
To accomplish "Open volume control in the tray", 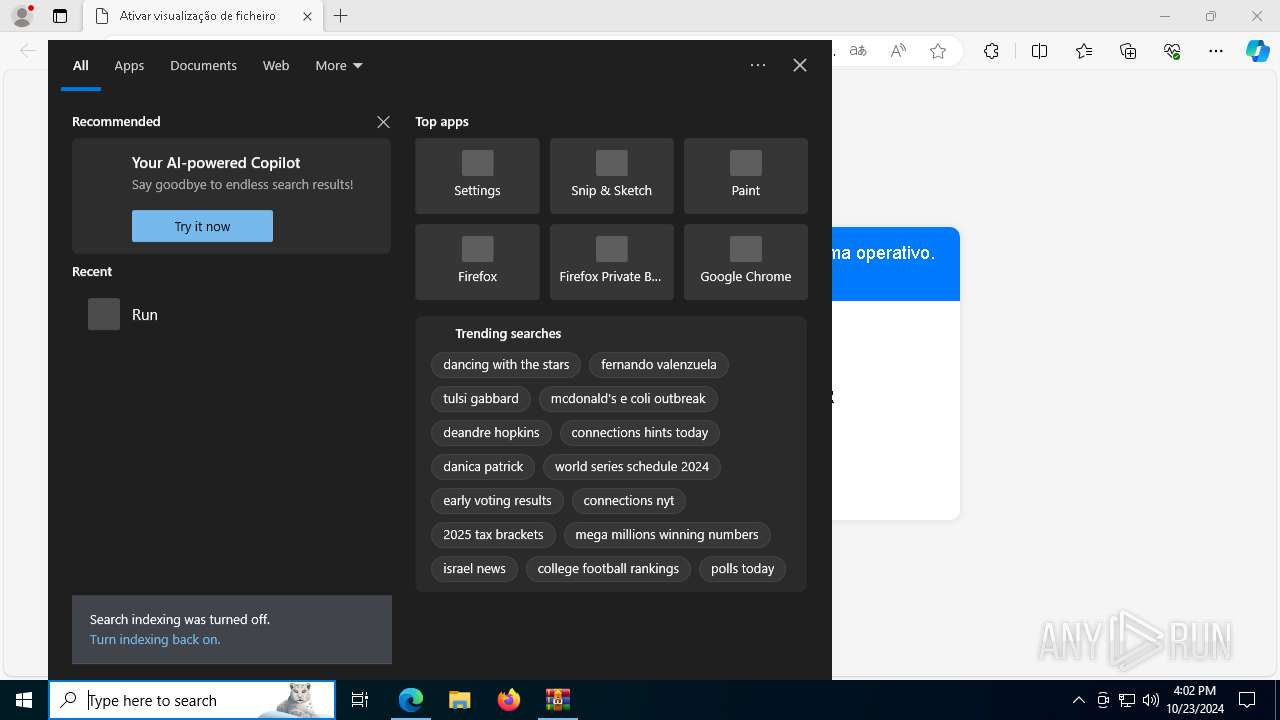I will [1150, 700].
